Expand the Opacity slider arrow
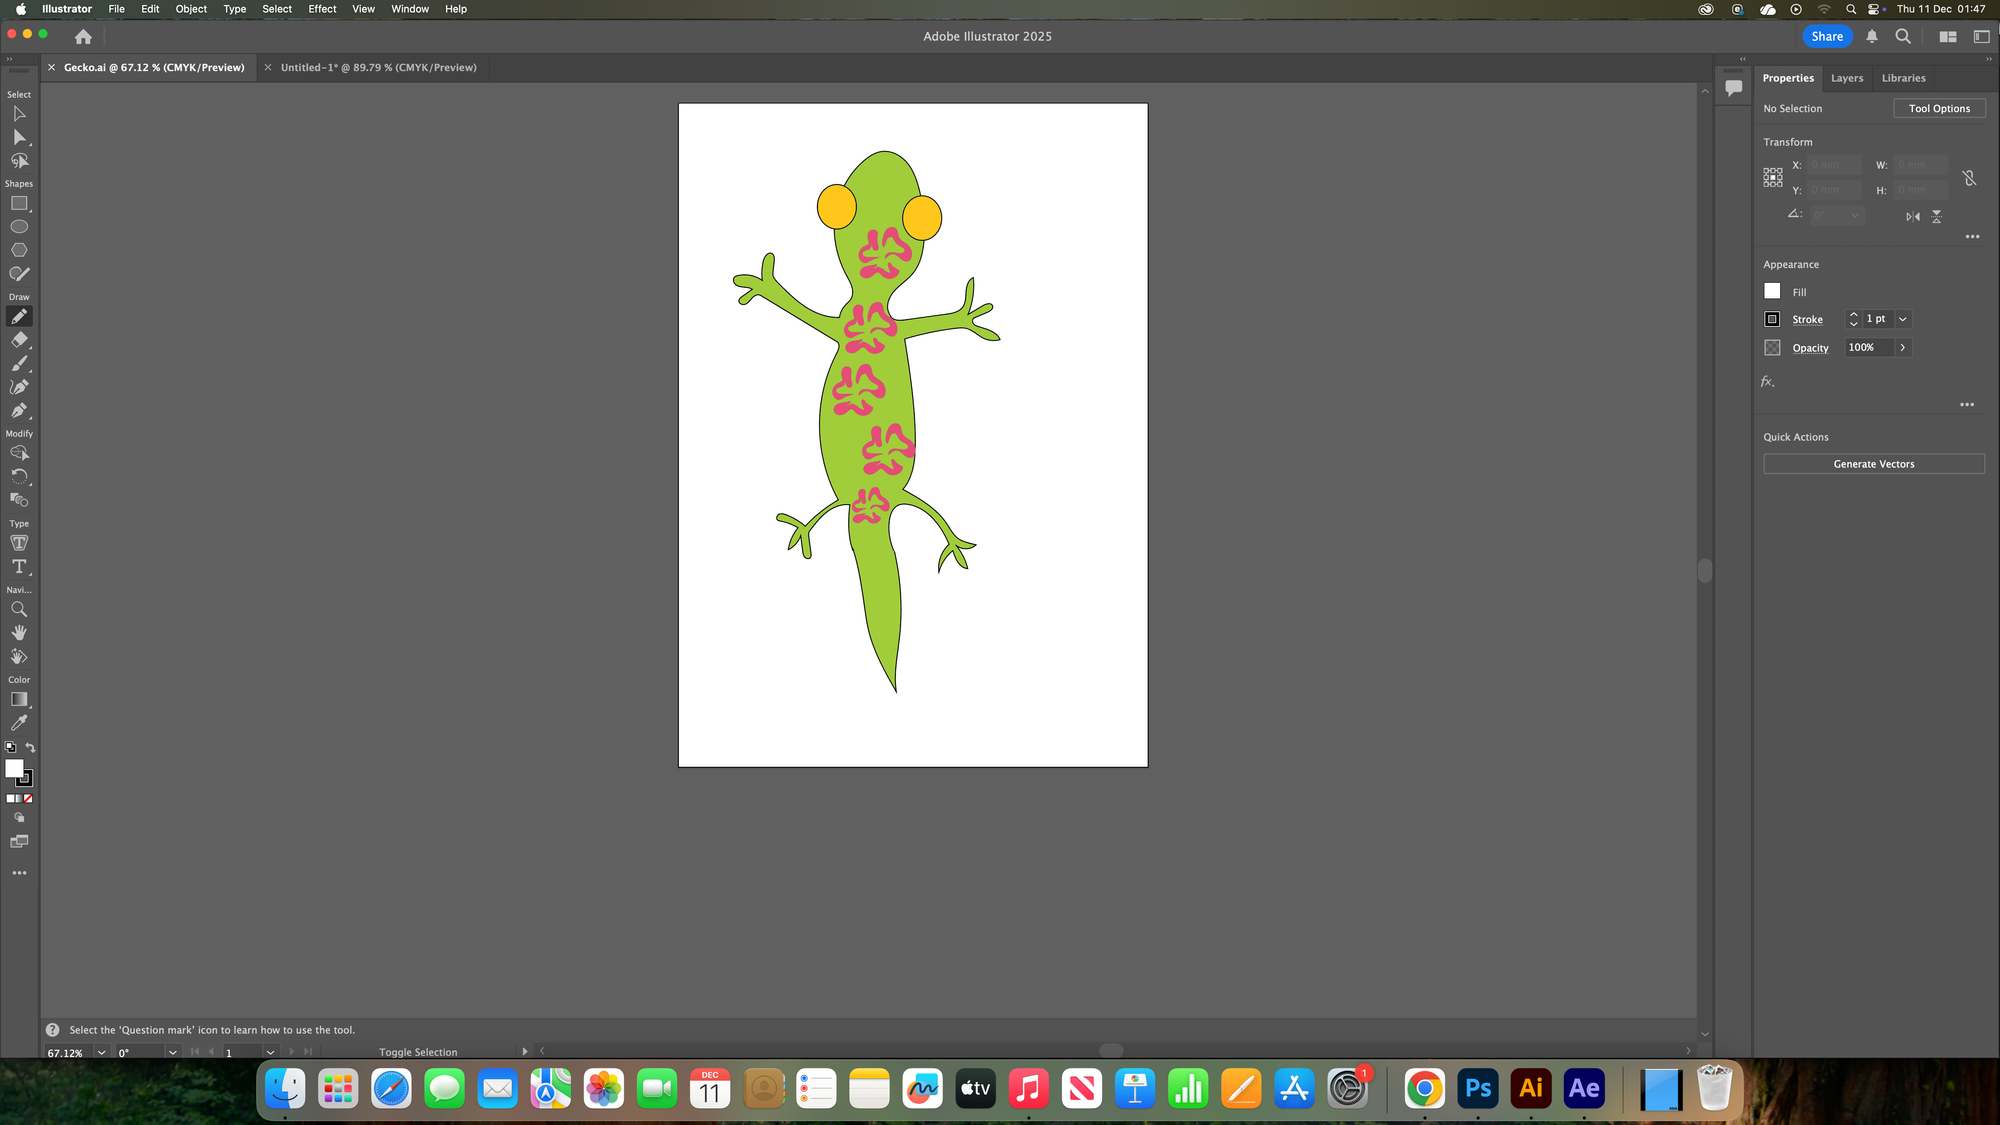The image size is (2000, 1125). click(1902, 347)
